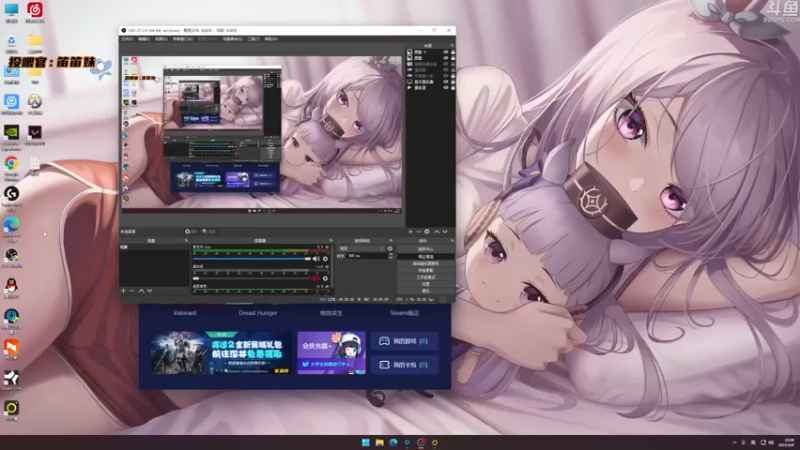Move the selected source down in the list
This screenshot has height=450, width=800.
(x=445, y=232)
